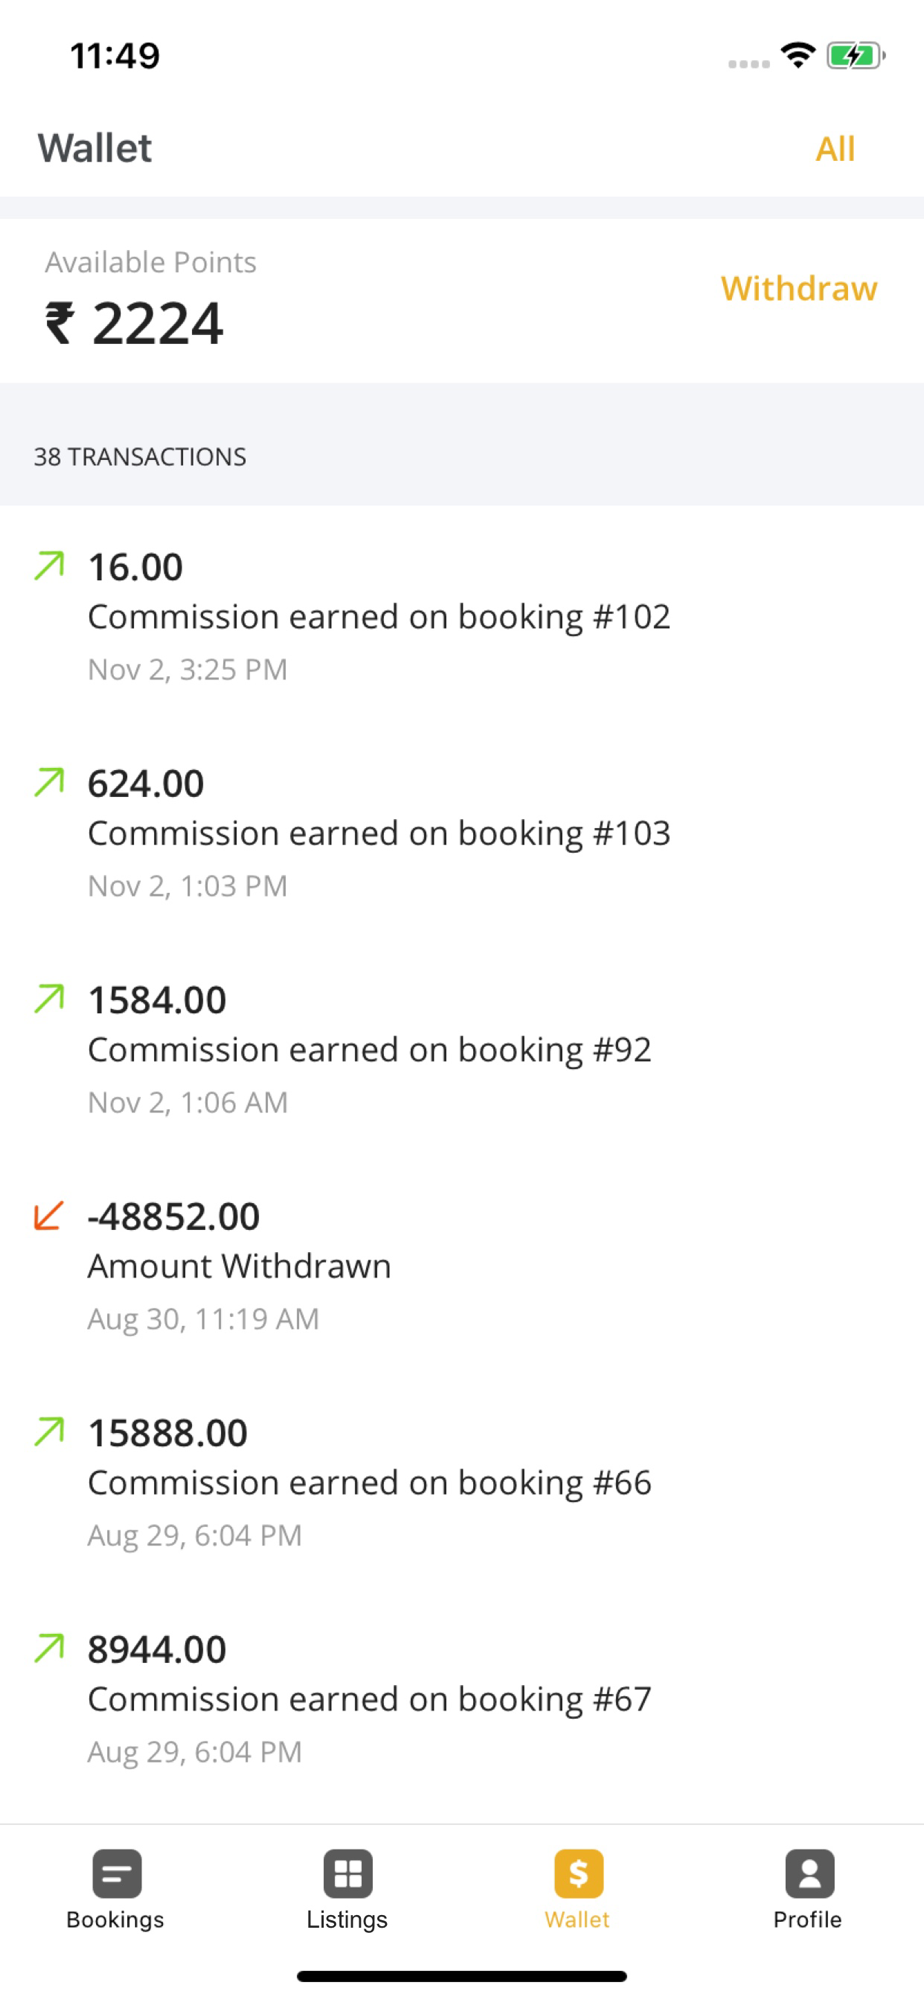Tap orange arrow beside the -48852.00 withdrawal
The height and width of the screenshot is (2000, 924).
(x=49, y=1215)
